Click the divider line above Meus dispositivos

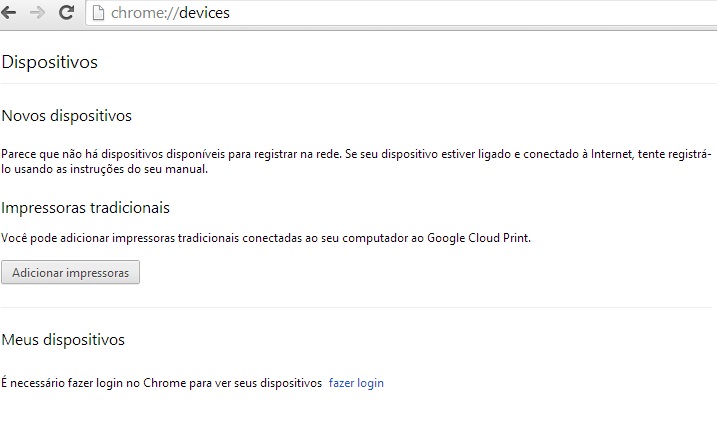coord(358,307)
